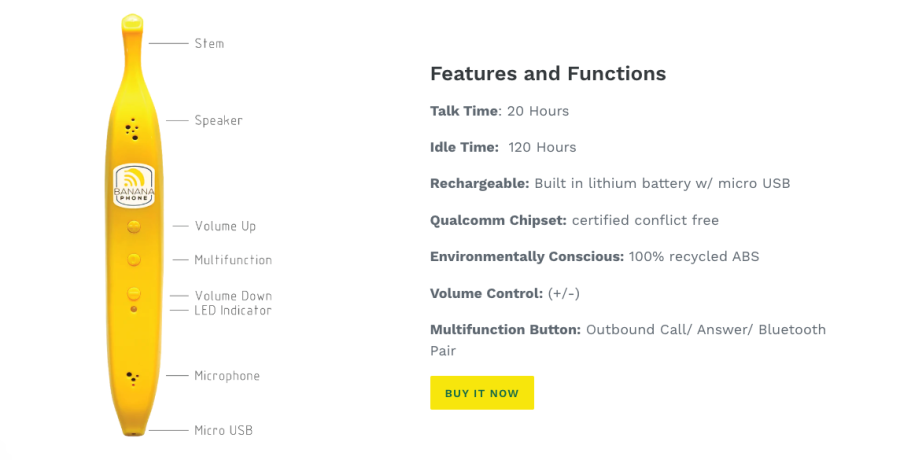The height and width of the screenshot is (460, 900).
Task: Click the Micro USB label text
Action: coord(223,431)
